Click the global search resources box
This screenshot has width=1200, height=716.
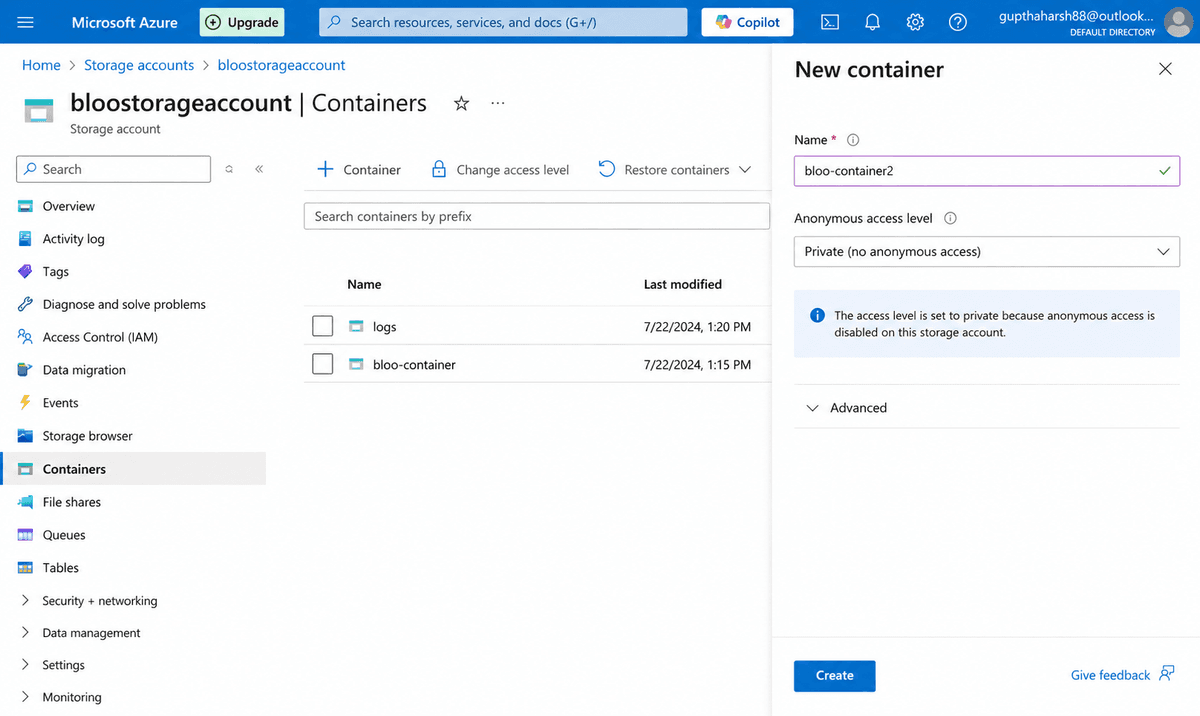[504, 22]
